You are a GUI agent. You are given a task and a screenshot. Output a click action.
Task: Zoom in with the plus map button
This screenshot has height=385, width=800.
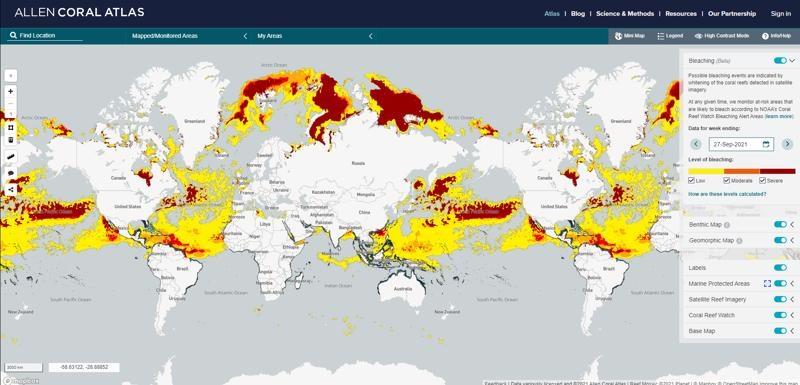(11, 91)
